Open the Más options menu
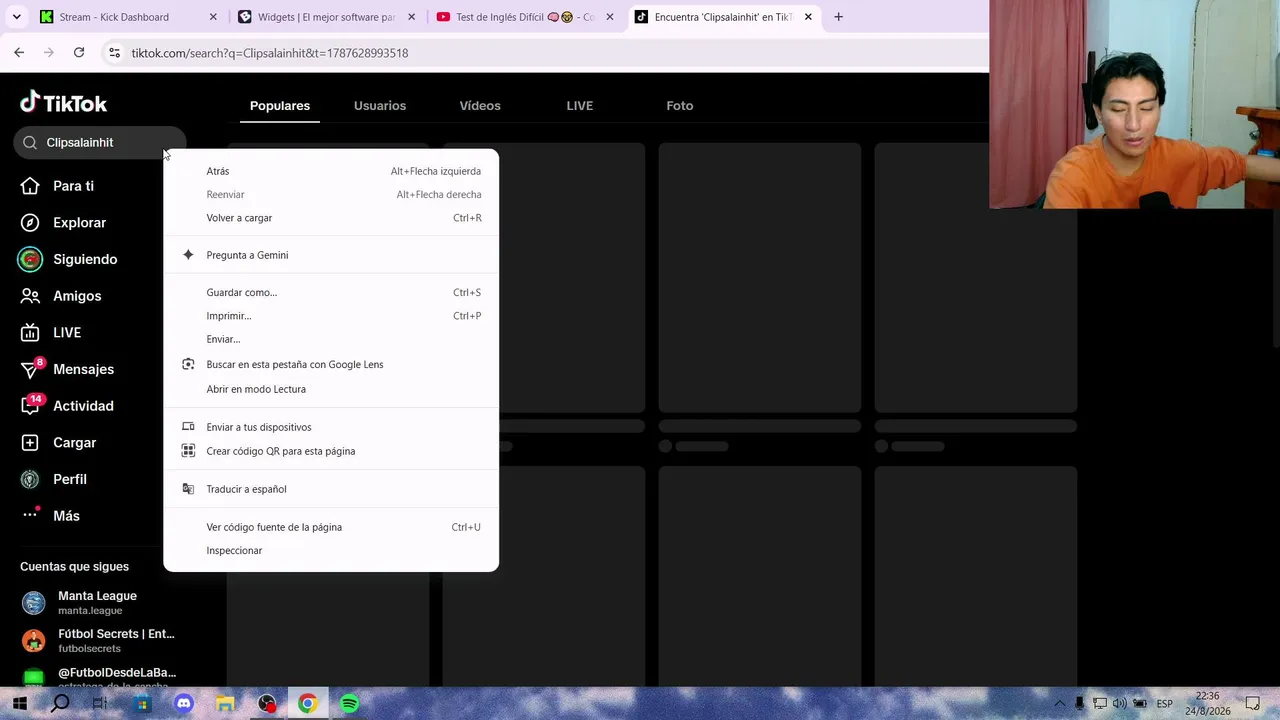The height and width of the screenshot is (720, 1280). pos(51,516)
